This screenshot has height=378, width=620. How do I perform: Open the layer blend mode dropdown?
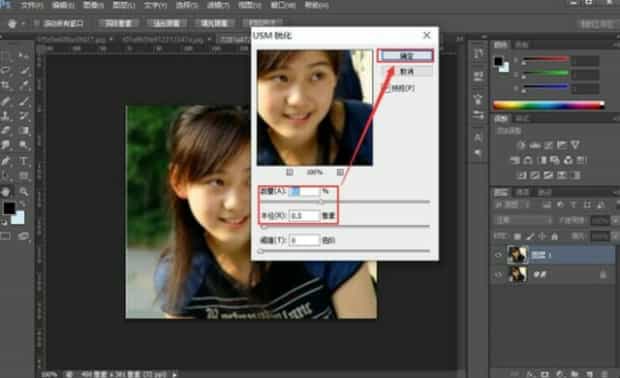tap(524, 220)
